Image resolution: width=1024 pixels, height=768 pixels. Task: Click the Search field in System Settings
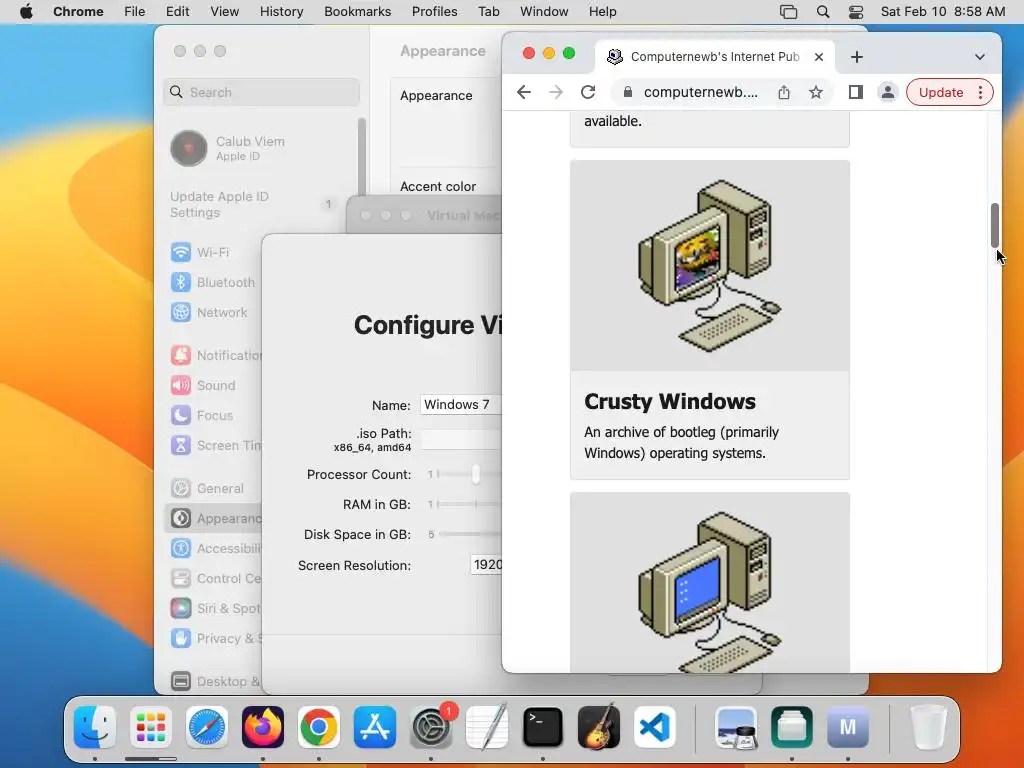point(261,92)
